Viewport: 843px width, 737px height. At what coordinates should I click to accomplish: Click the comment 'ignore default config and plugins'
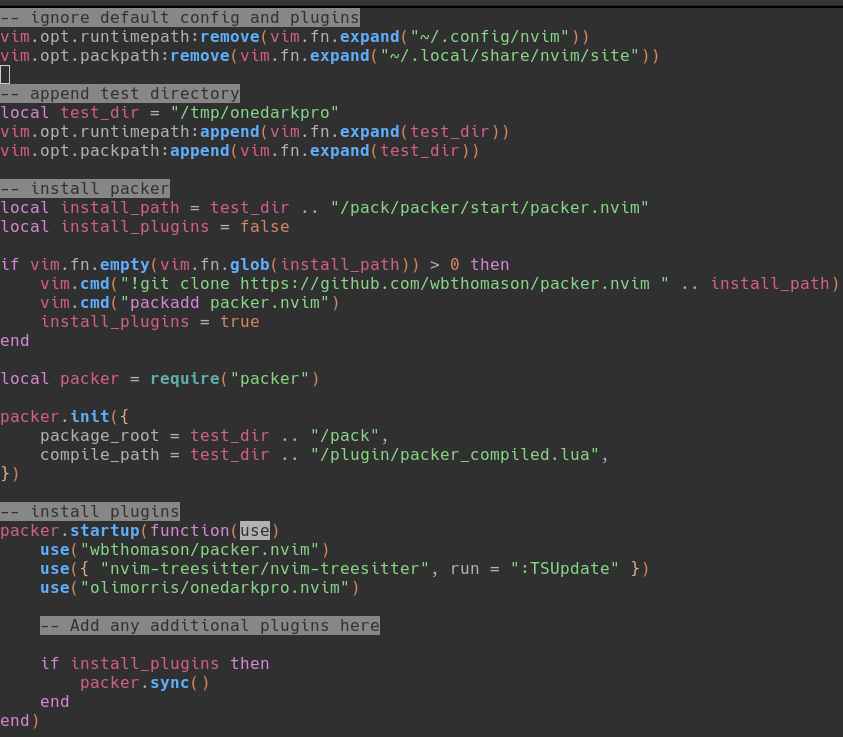click(180, 18)
